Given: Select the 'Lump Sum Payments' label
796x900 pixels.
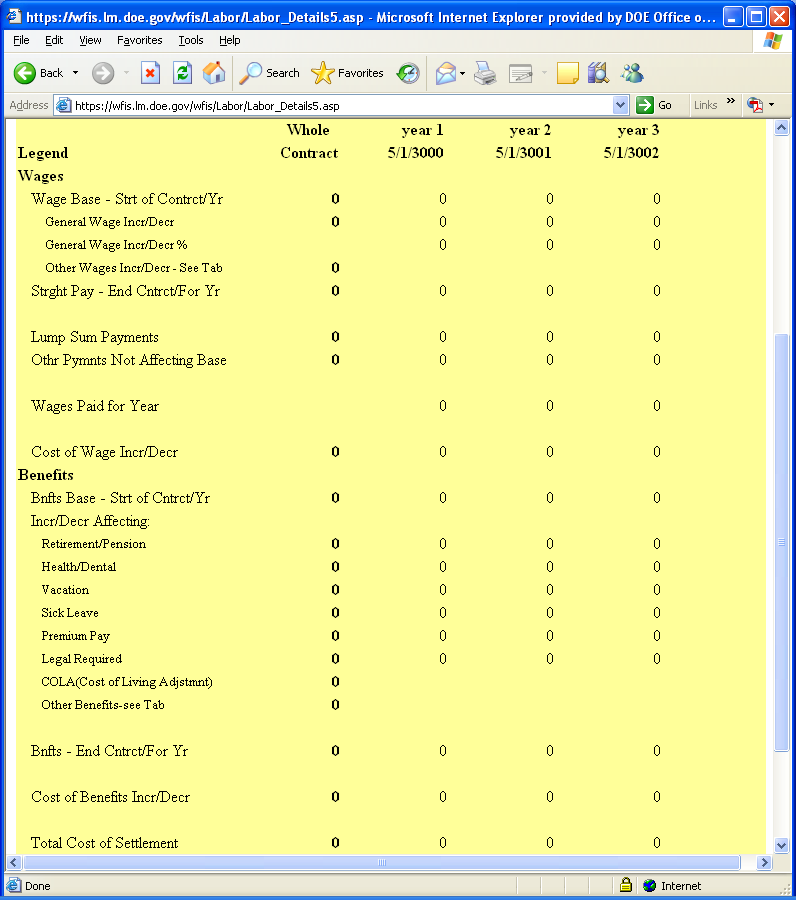Looking at the screenshot, I should coord(95,337).
